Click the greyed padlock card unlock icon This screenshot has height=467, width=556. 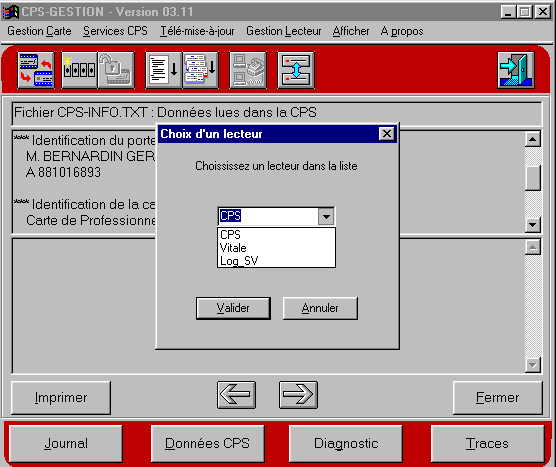pos(116,70)
